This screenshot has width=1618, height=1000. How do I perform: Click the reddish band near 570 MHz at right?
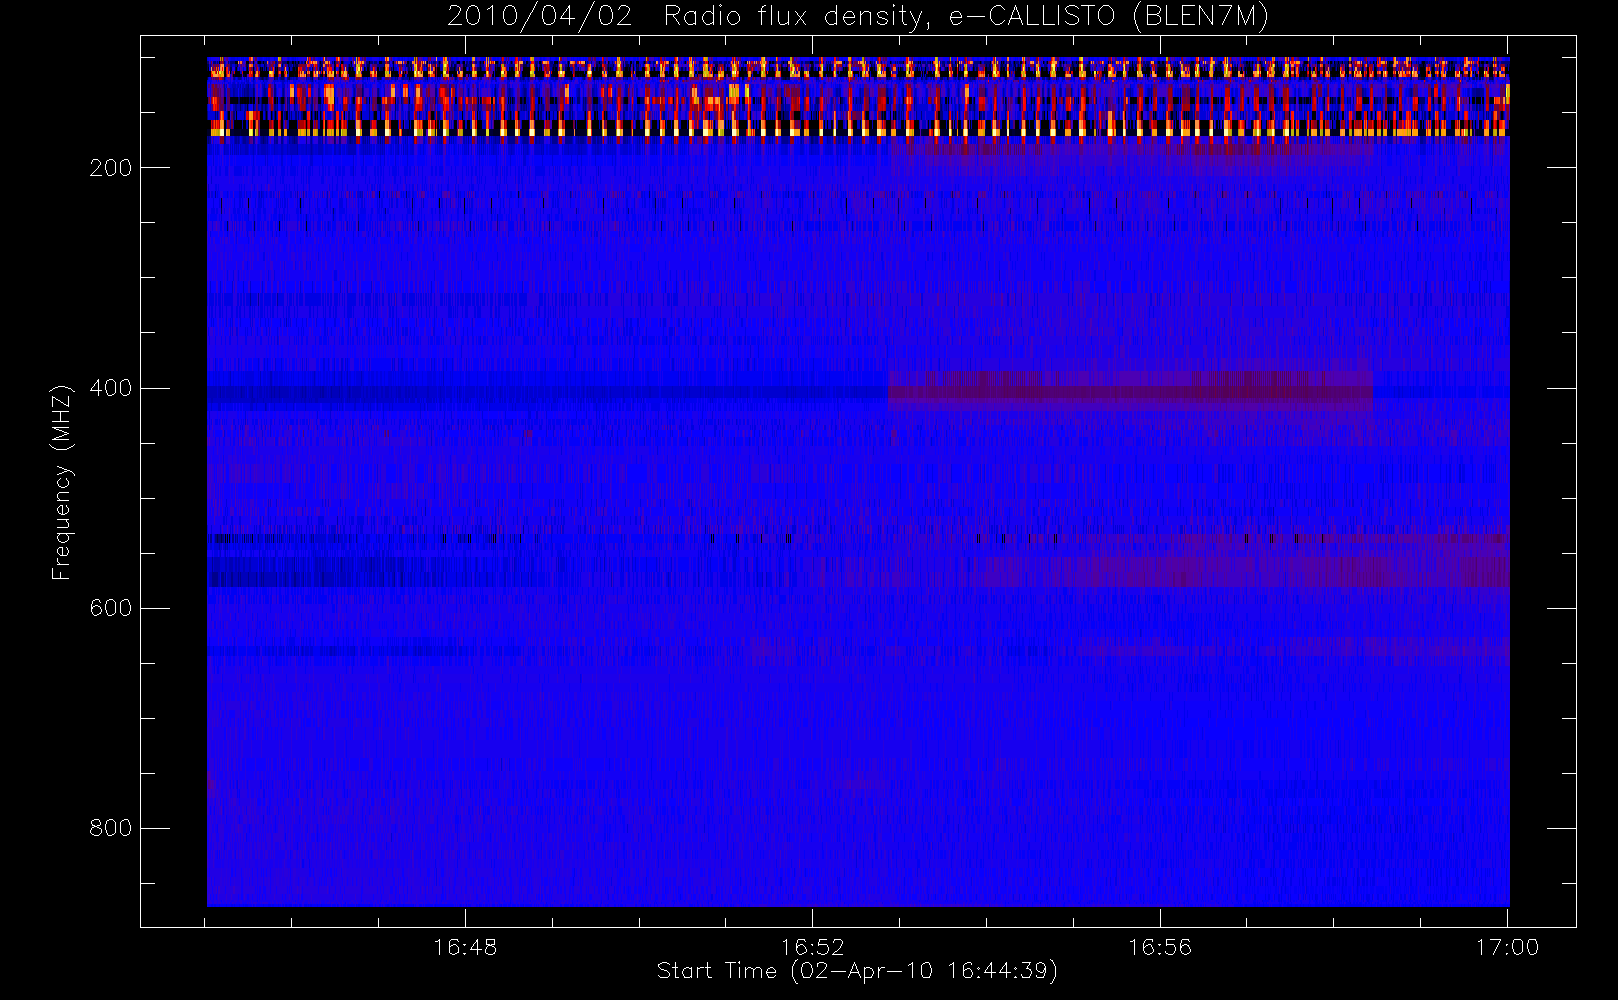[1245, 573]
